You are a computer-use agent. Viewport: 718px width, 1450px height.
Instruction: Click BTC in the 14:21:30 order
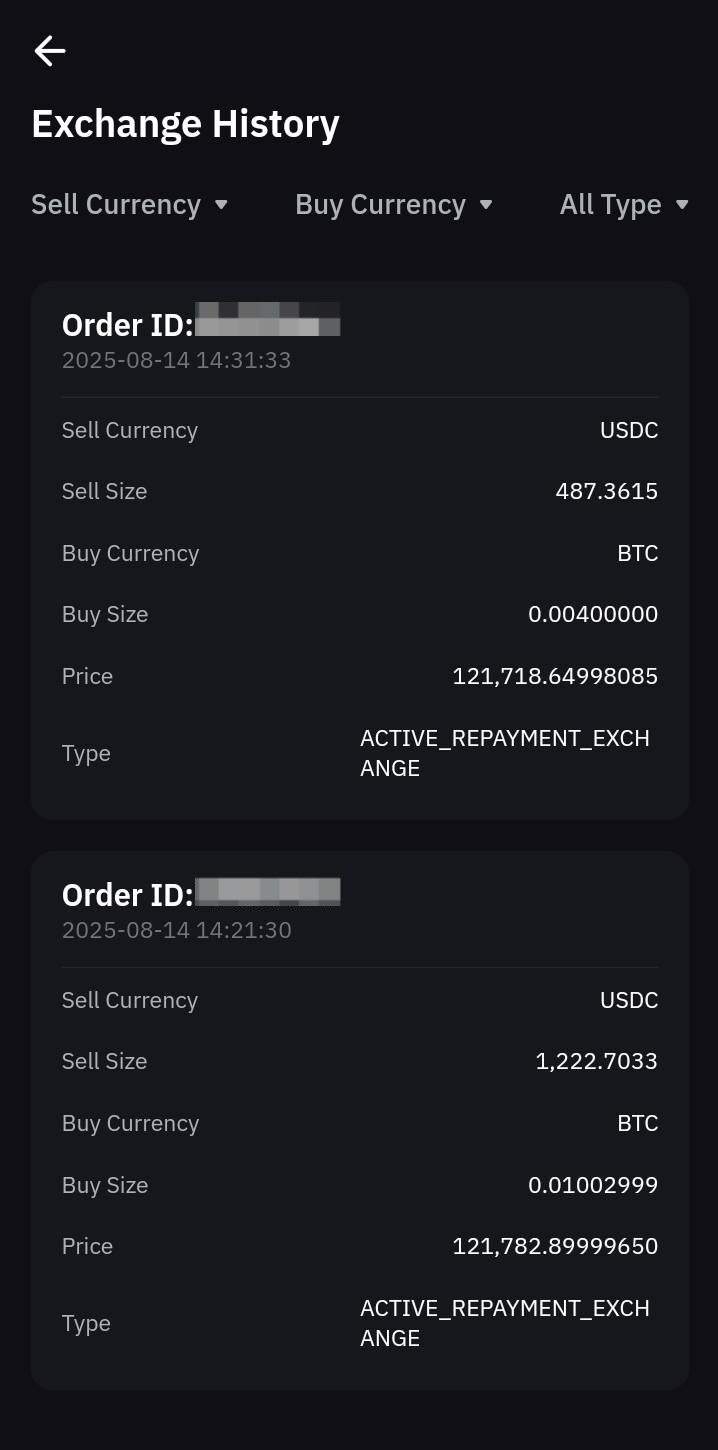click(x=637, y=1123)
